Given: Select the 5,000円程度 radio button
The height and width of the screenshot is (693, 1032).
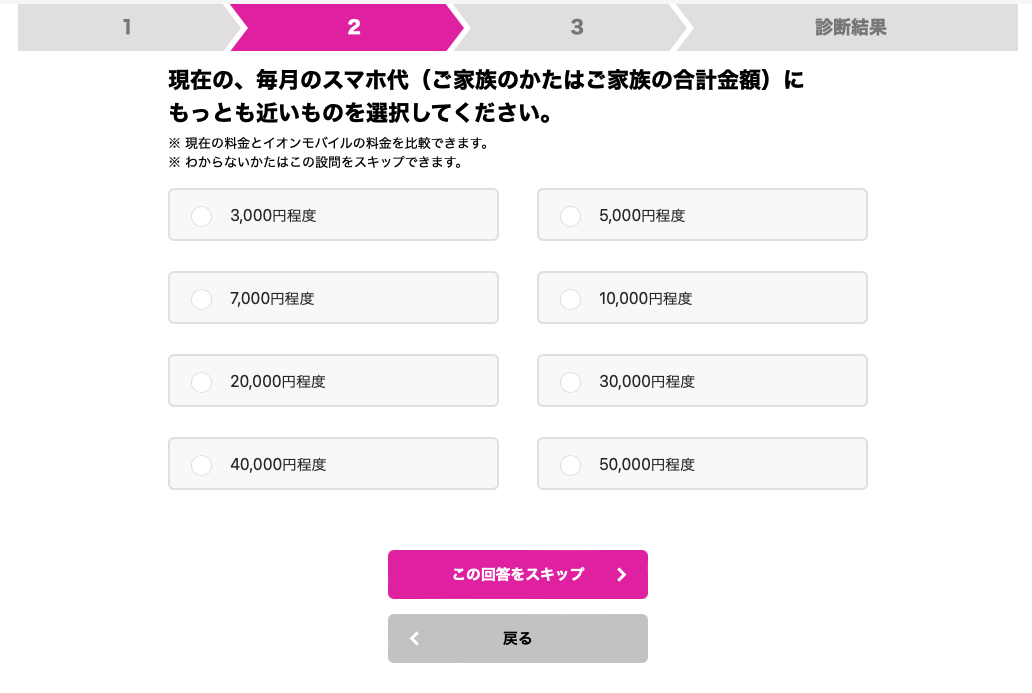Looking at the screenshot, I should pos(570,216).
